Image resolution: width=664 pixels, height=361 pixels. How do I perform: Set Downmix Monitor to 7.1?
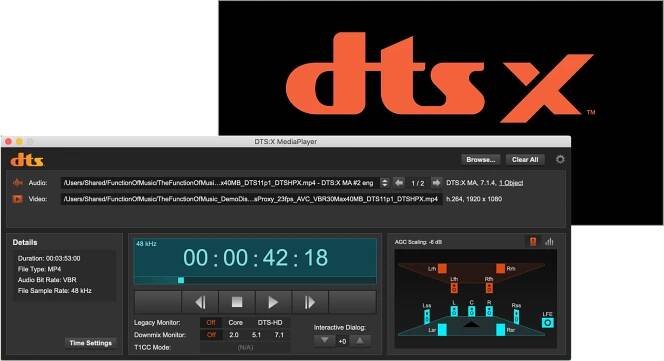(x=279, y=335)
